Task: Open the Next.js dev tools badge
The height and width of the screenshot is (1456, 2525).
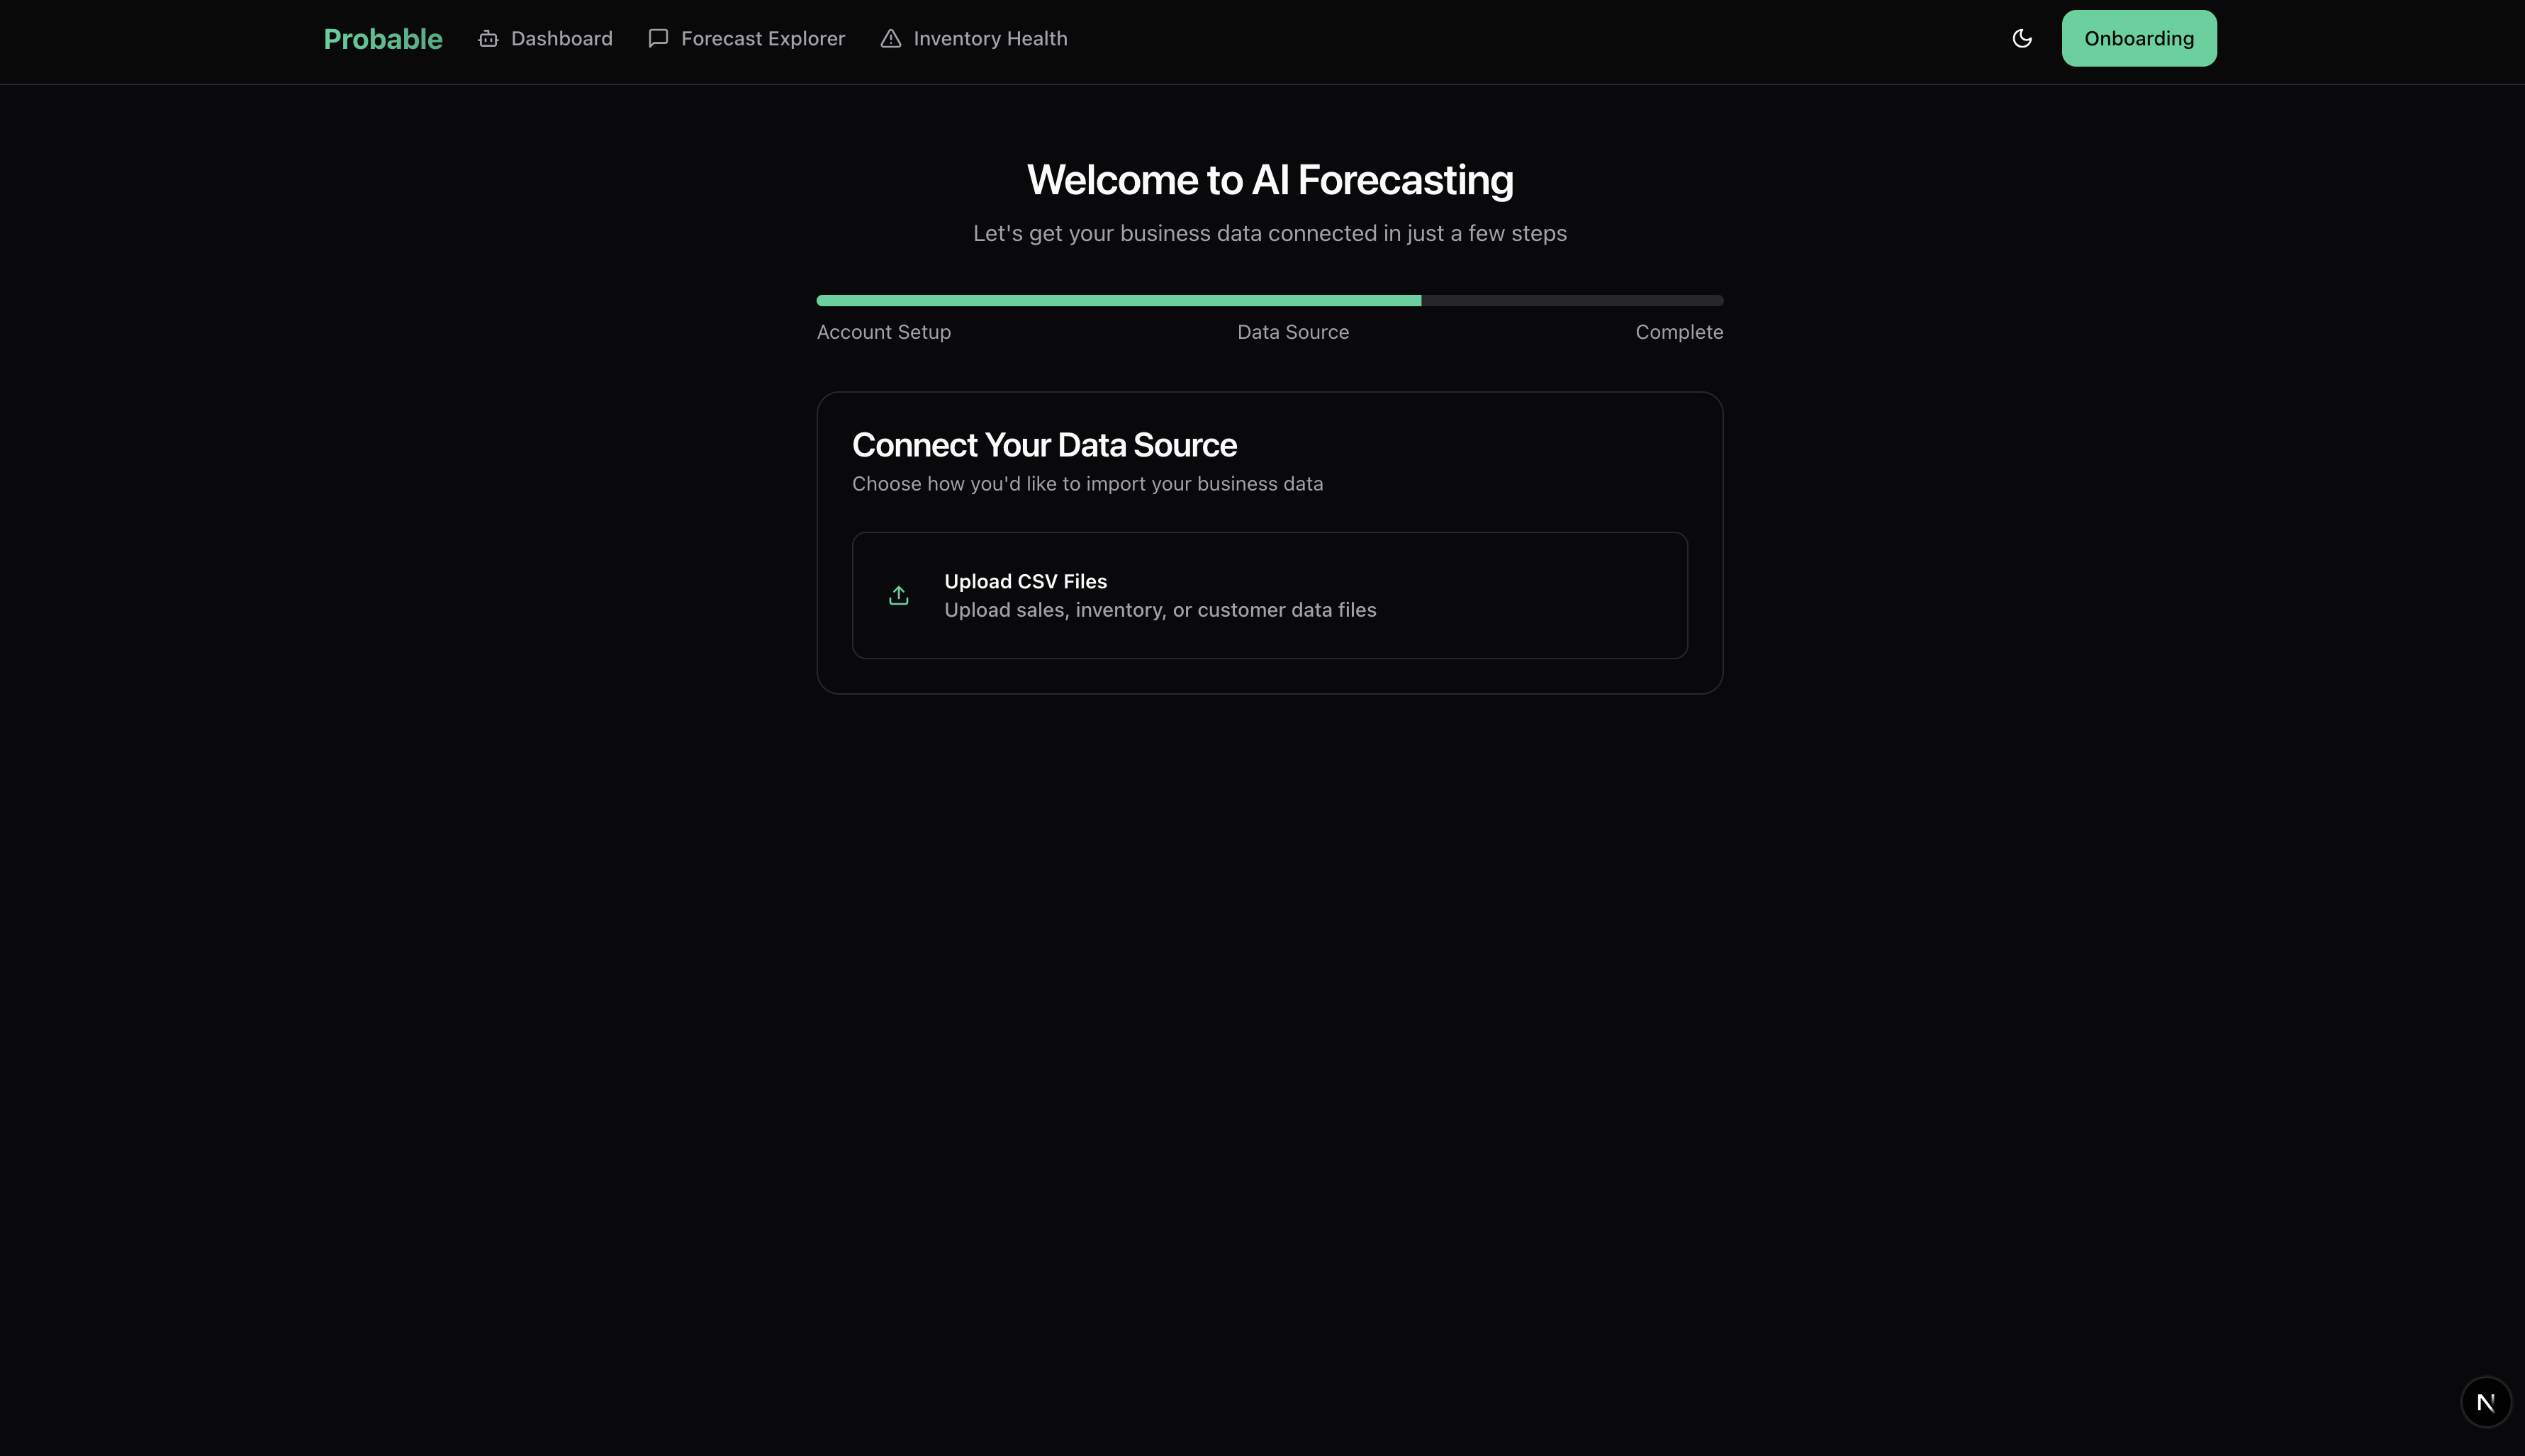Action: (x=2485, y=1402)
